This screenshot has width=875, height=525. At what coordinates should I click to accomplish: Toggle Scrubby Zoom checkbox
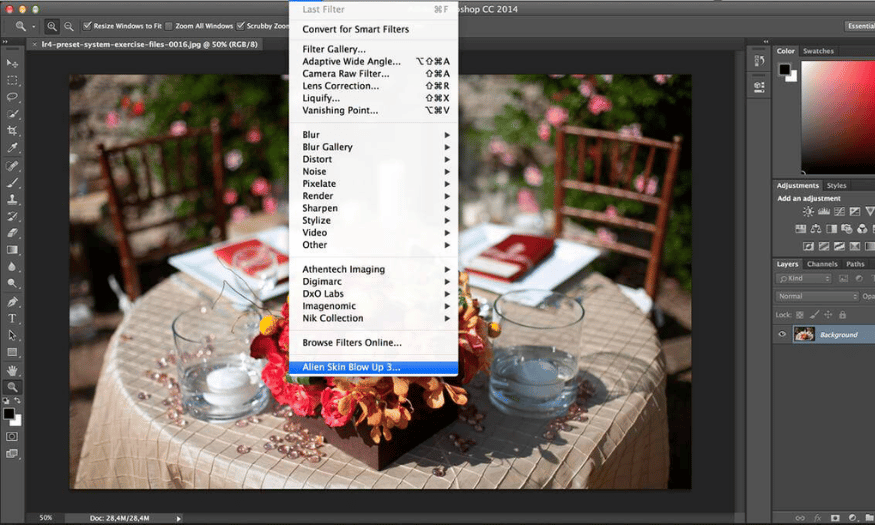(x=241, y=26)
